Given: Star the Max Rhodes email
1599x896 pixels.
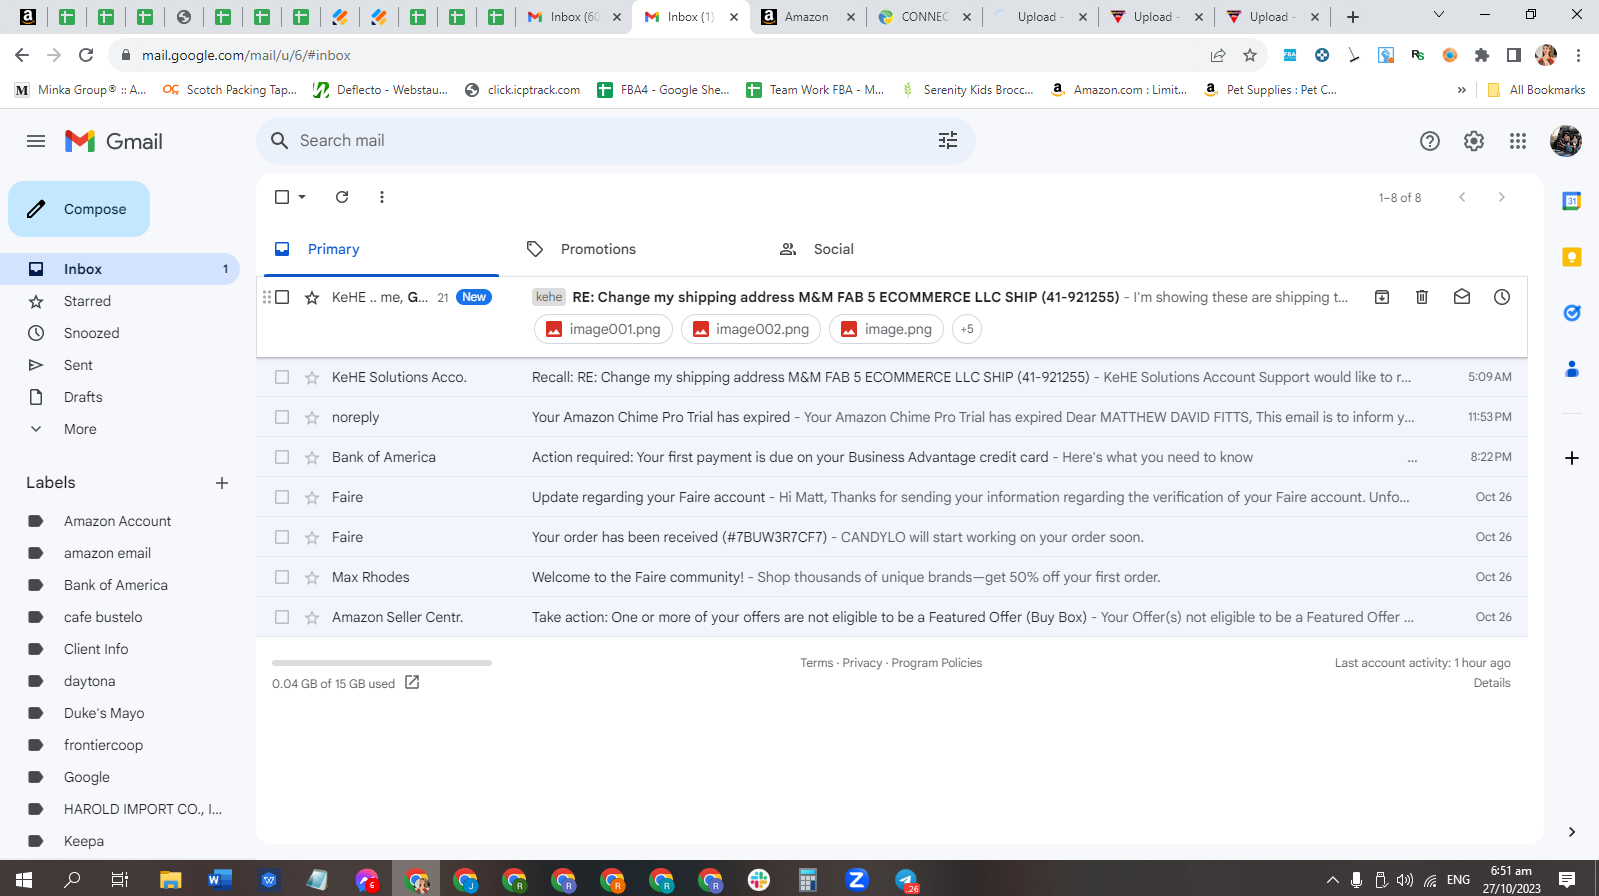Looking at the screenshot, I should [x=312, y=577].
